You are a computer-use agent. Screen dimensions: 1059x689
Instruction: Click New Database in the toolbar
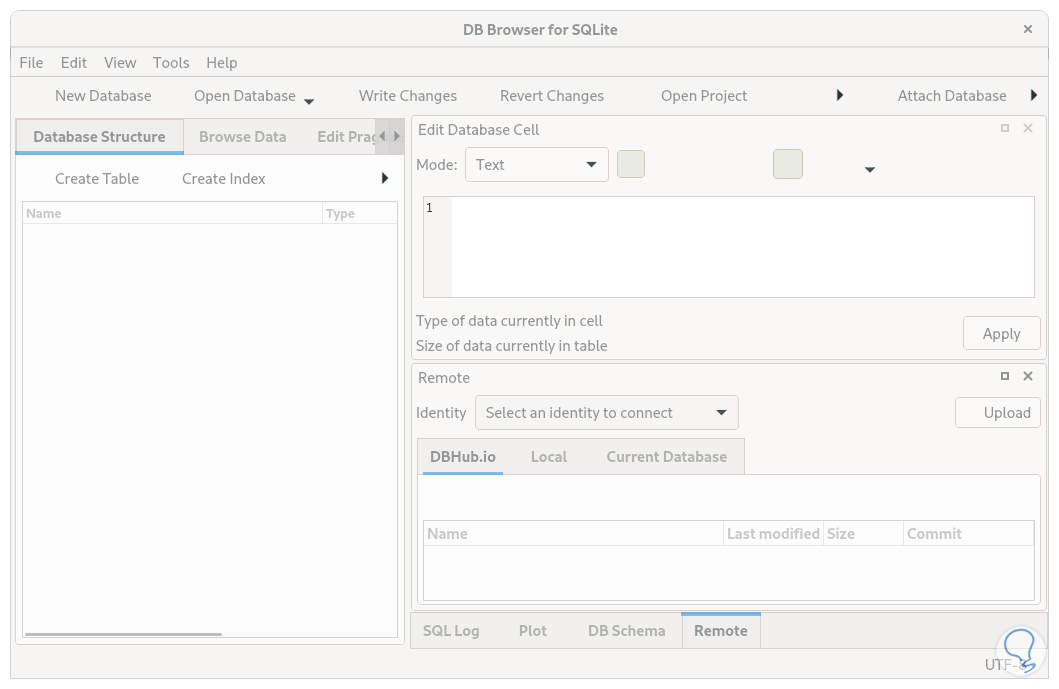point(103,96)
